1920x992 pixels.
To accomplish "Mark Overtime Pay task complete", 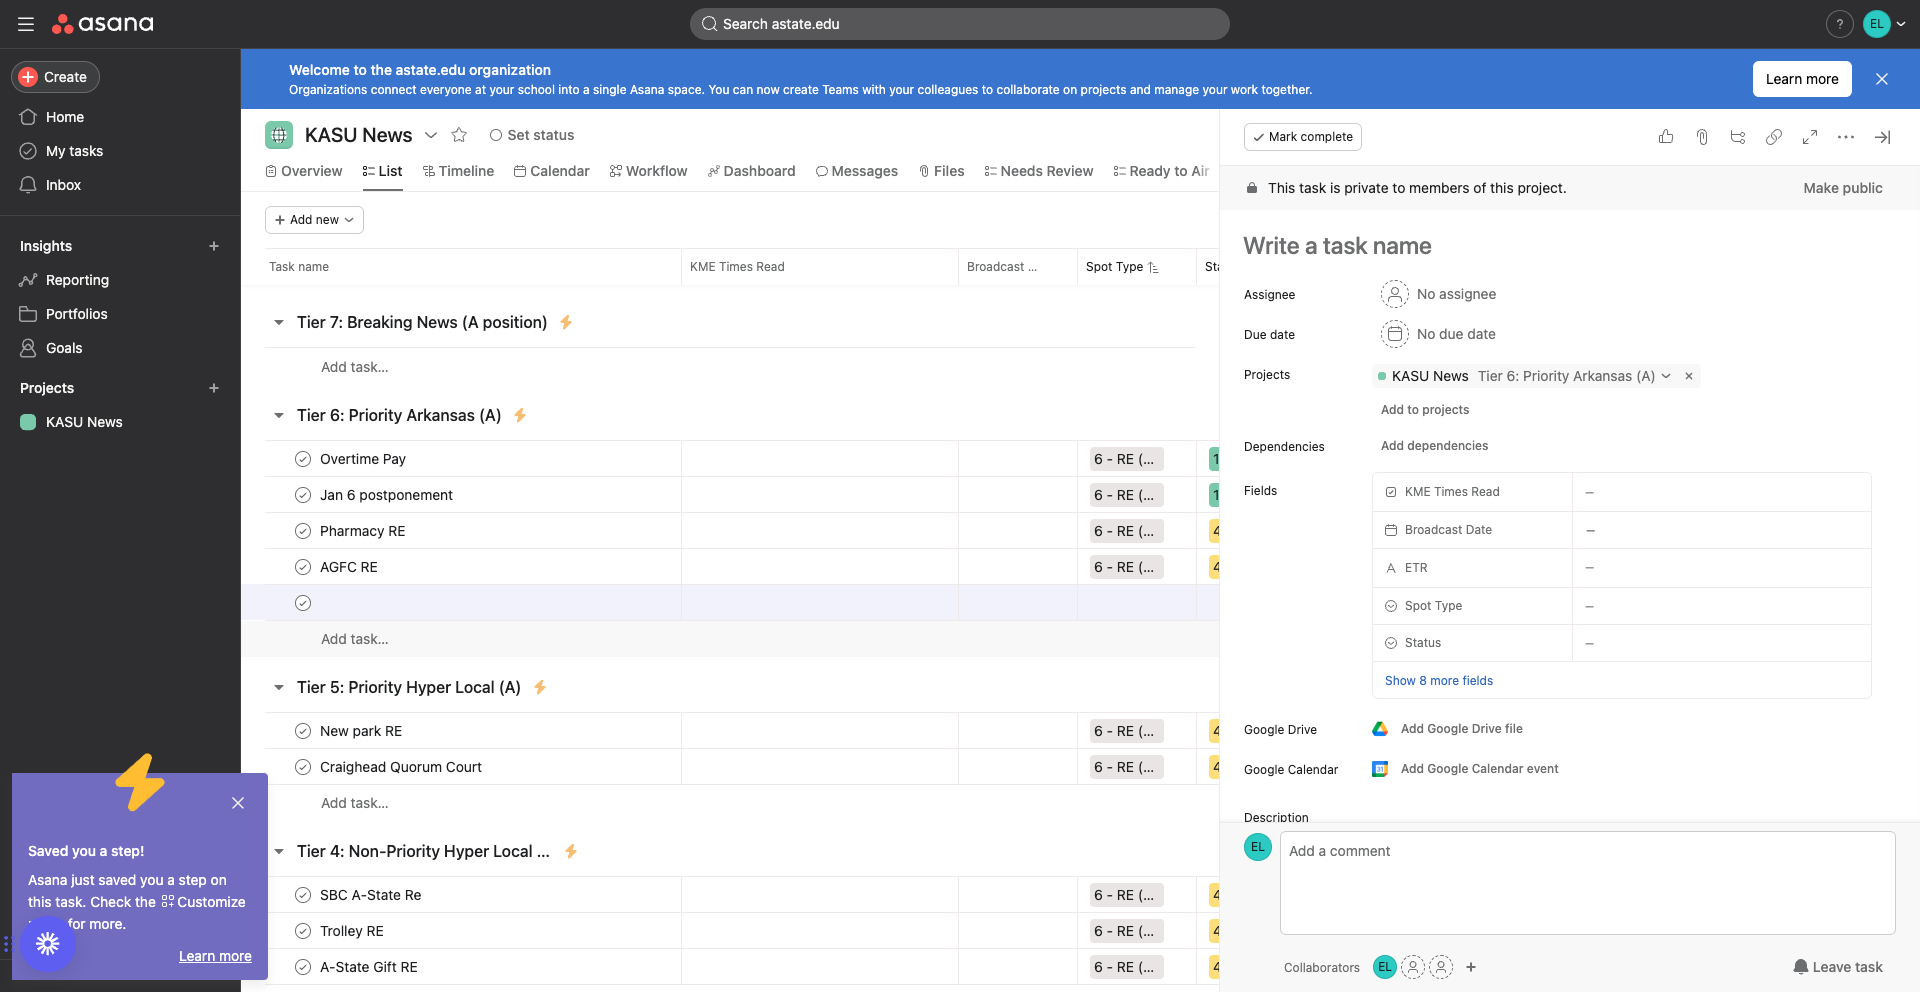I will pos(303,459).
